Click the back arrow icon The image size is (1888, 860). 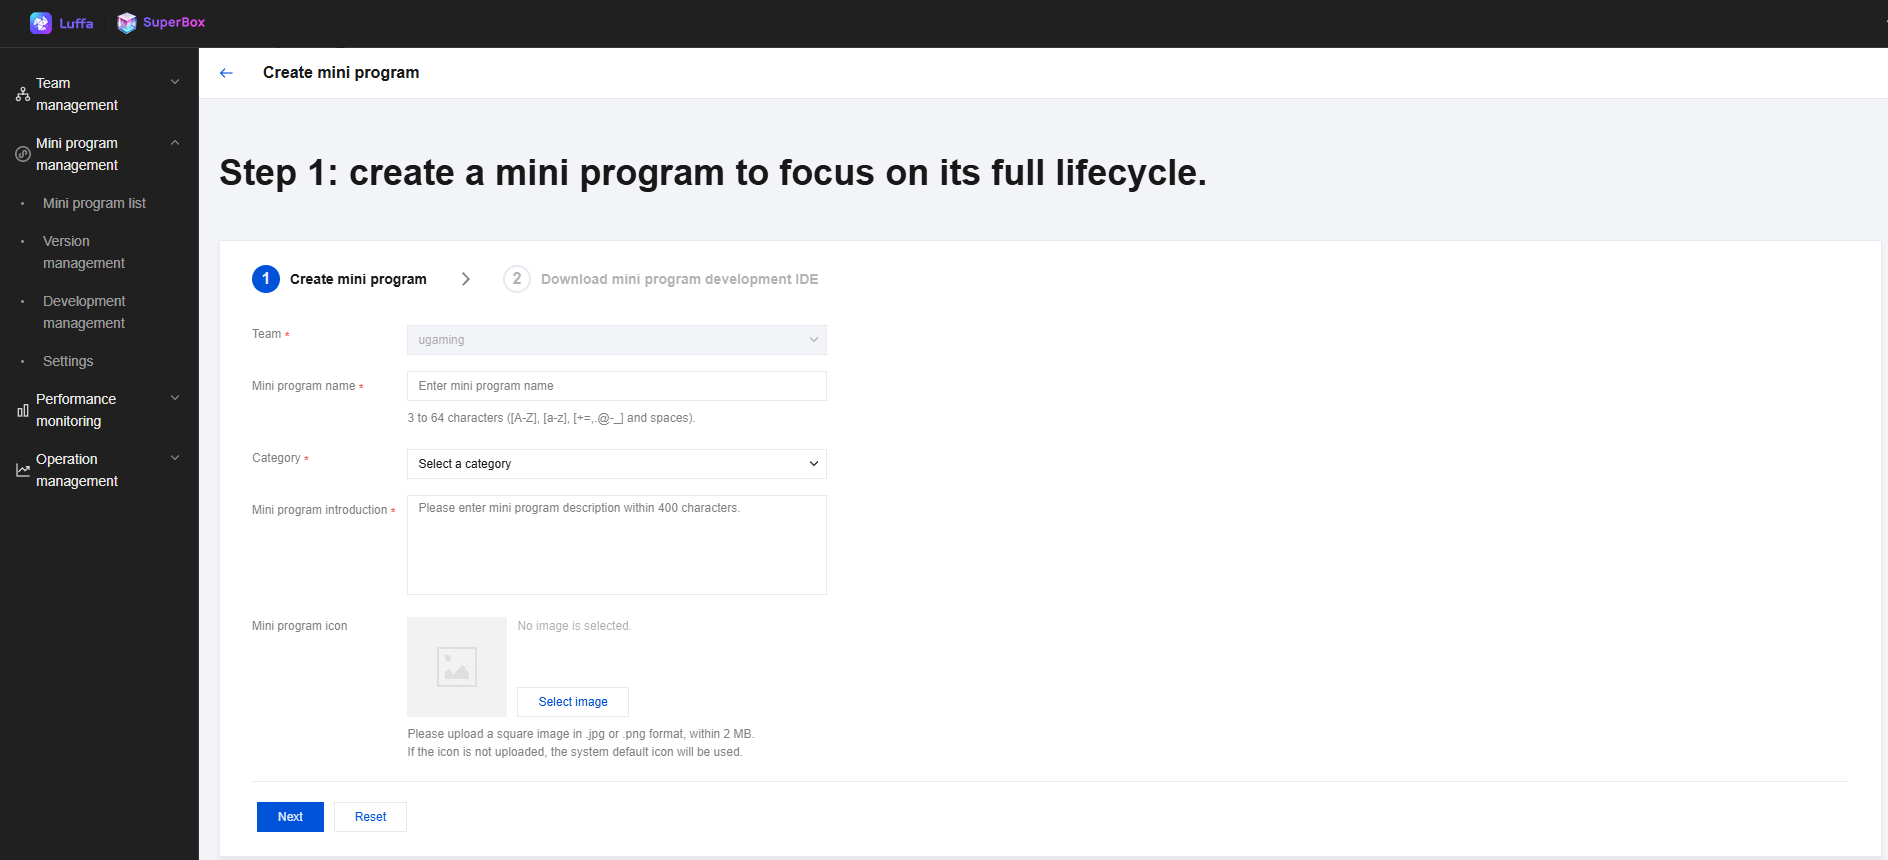point(226,73)
